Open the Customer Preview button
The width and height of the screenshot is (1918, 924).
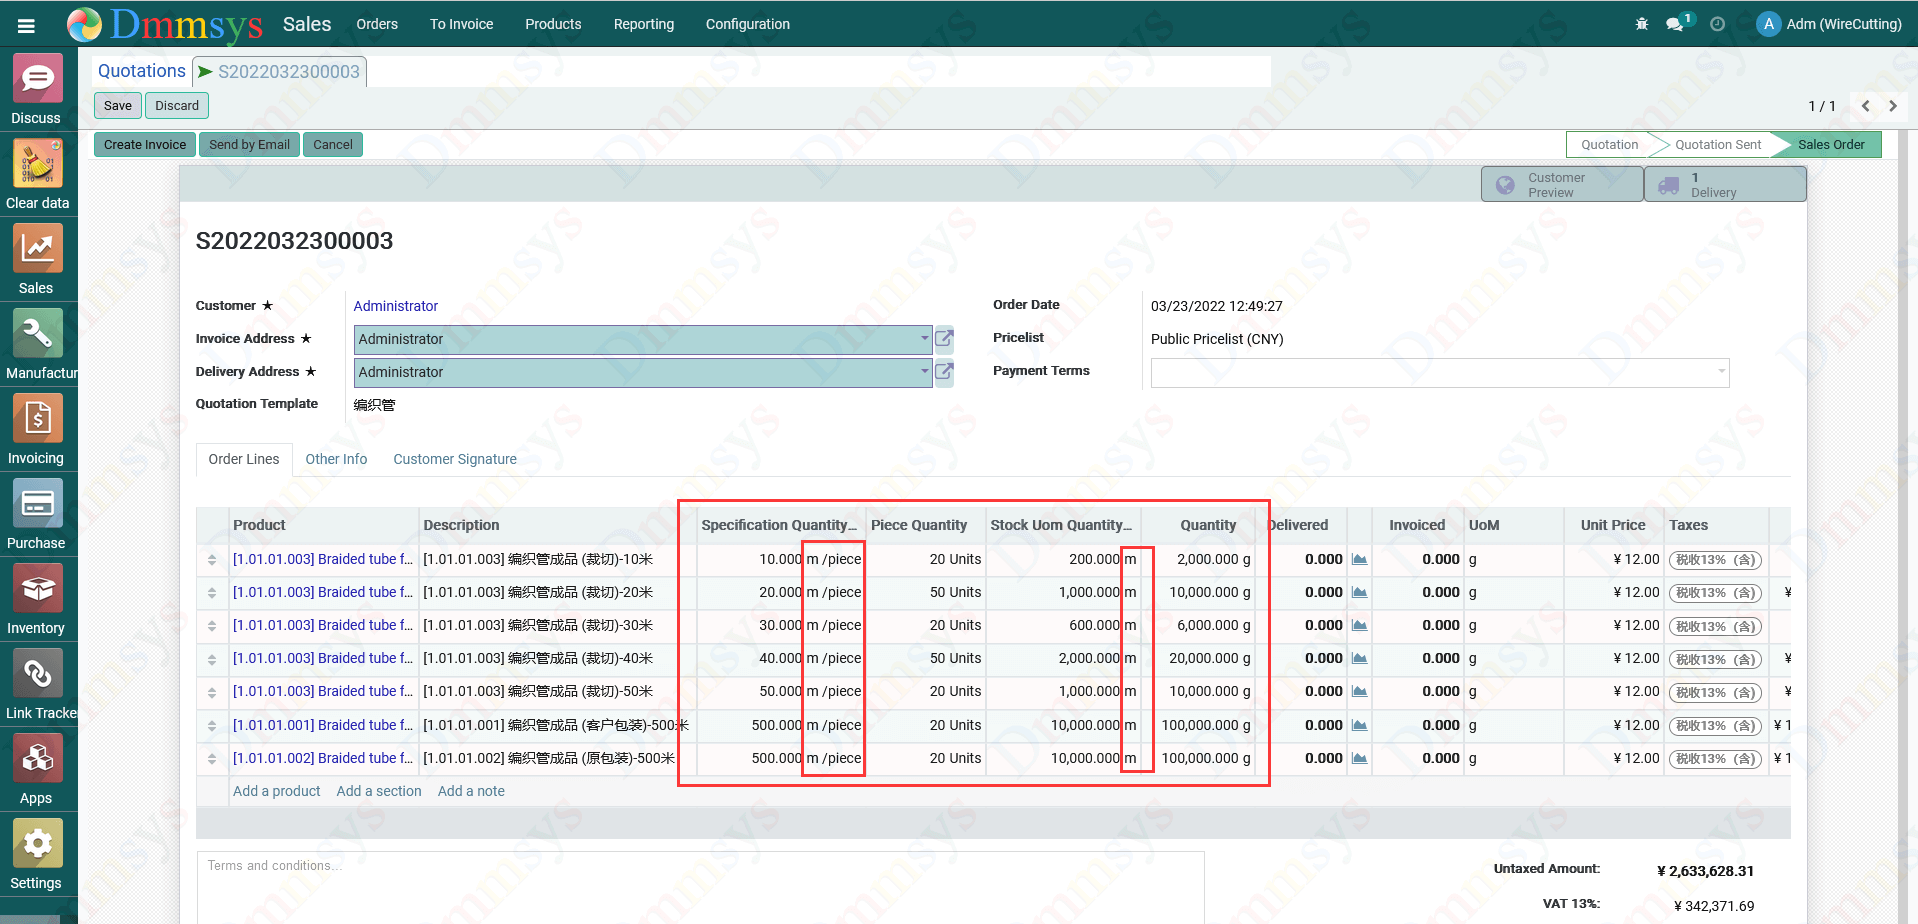pos(1562,185)
